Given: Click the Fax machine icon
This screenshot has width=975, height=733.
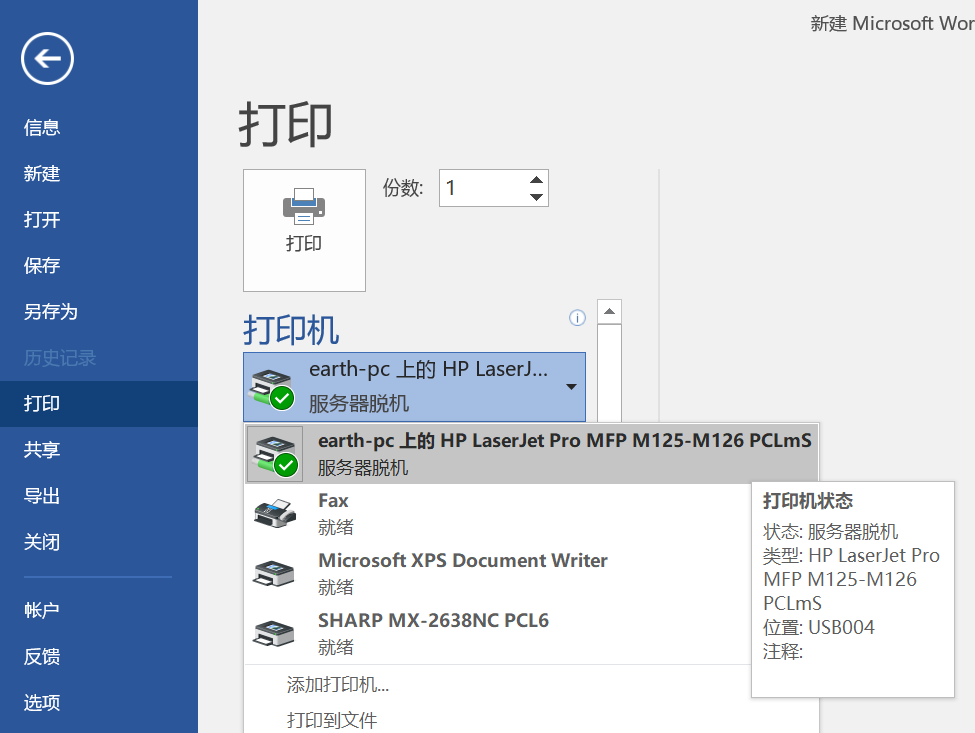Looking at the screenshot, I should pos(274,514).
